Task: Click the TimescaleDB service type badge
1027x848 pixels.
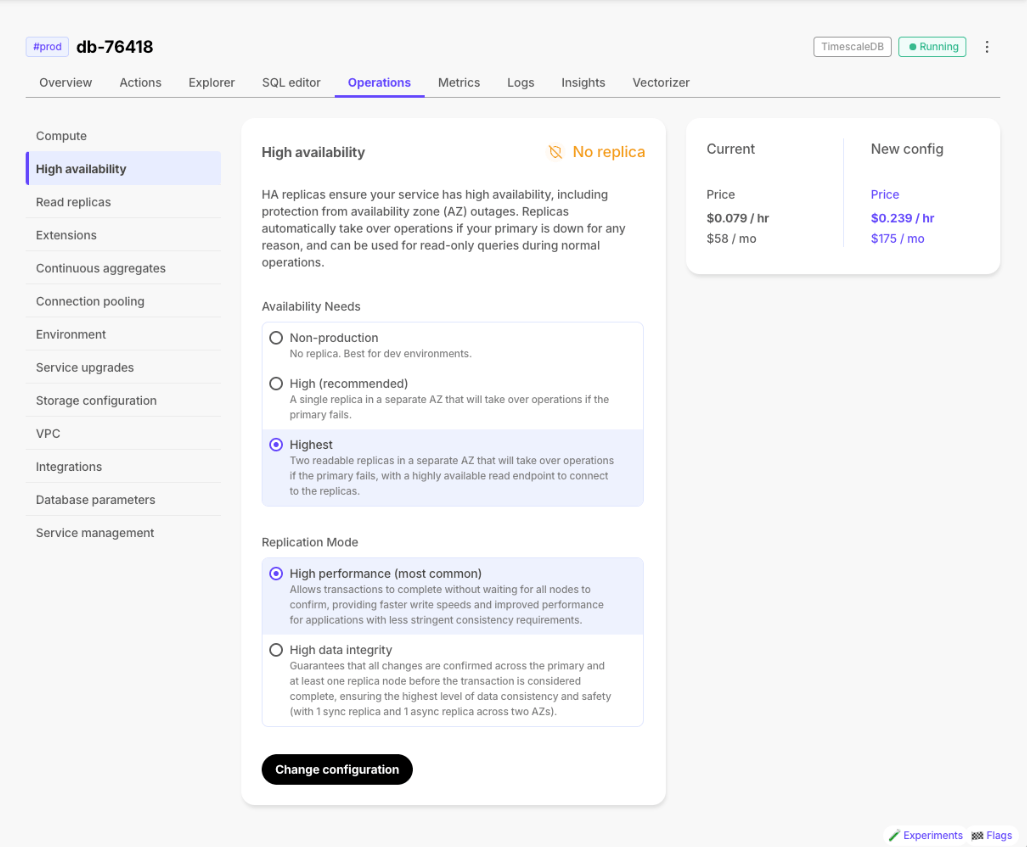Action: 852,47
